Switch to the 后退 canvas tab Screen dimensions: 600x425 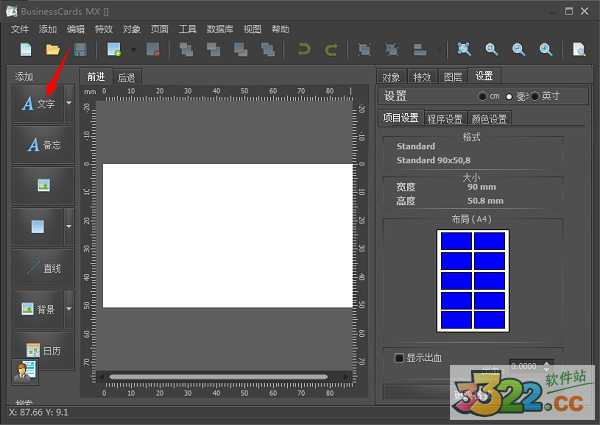pos(127,78)
